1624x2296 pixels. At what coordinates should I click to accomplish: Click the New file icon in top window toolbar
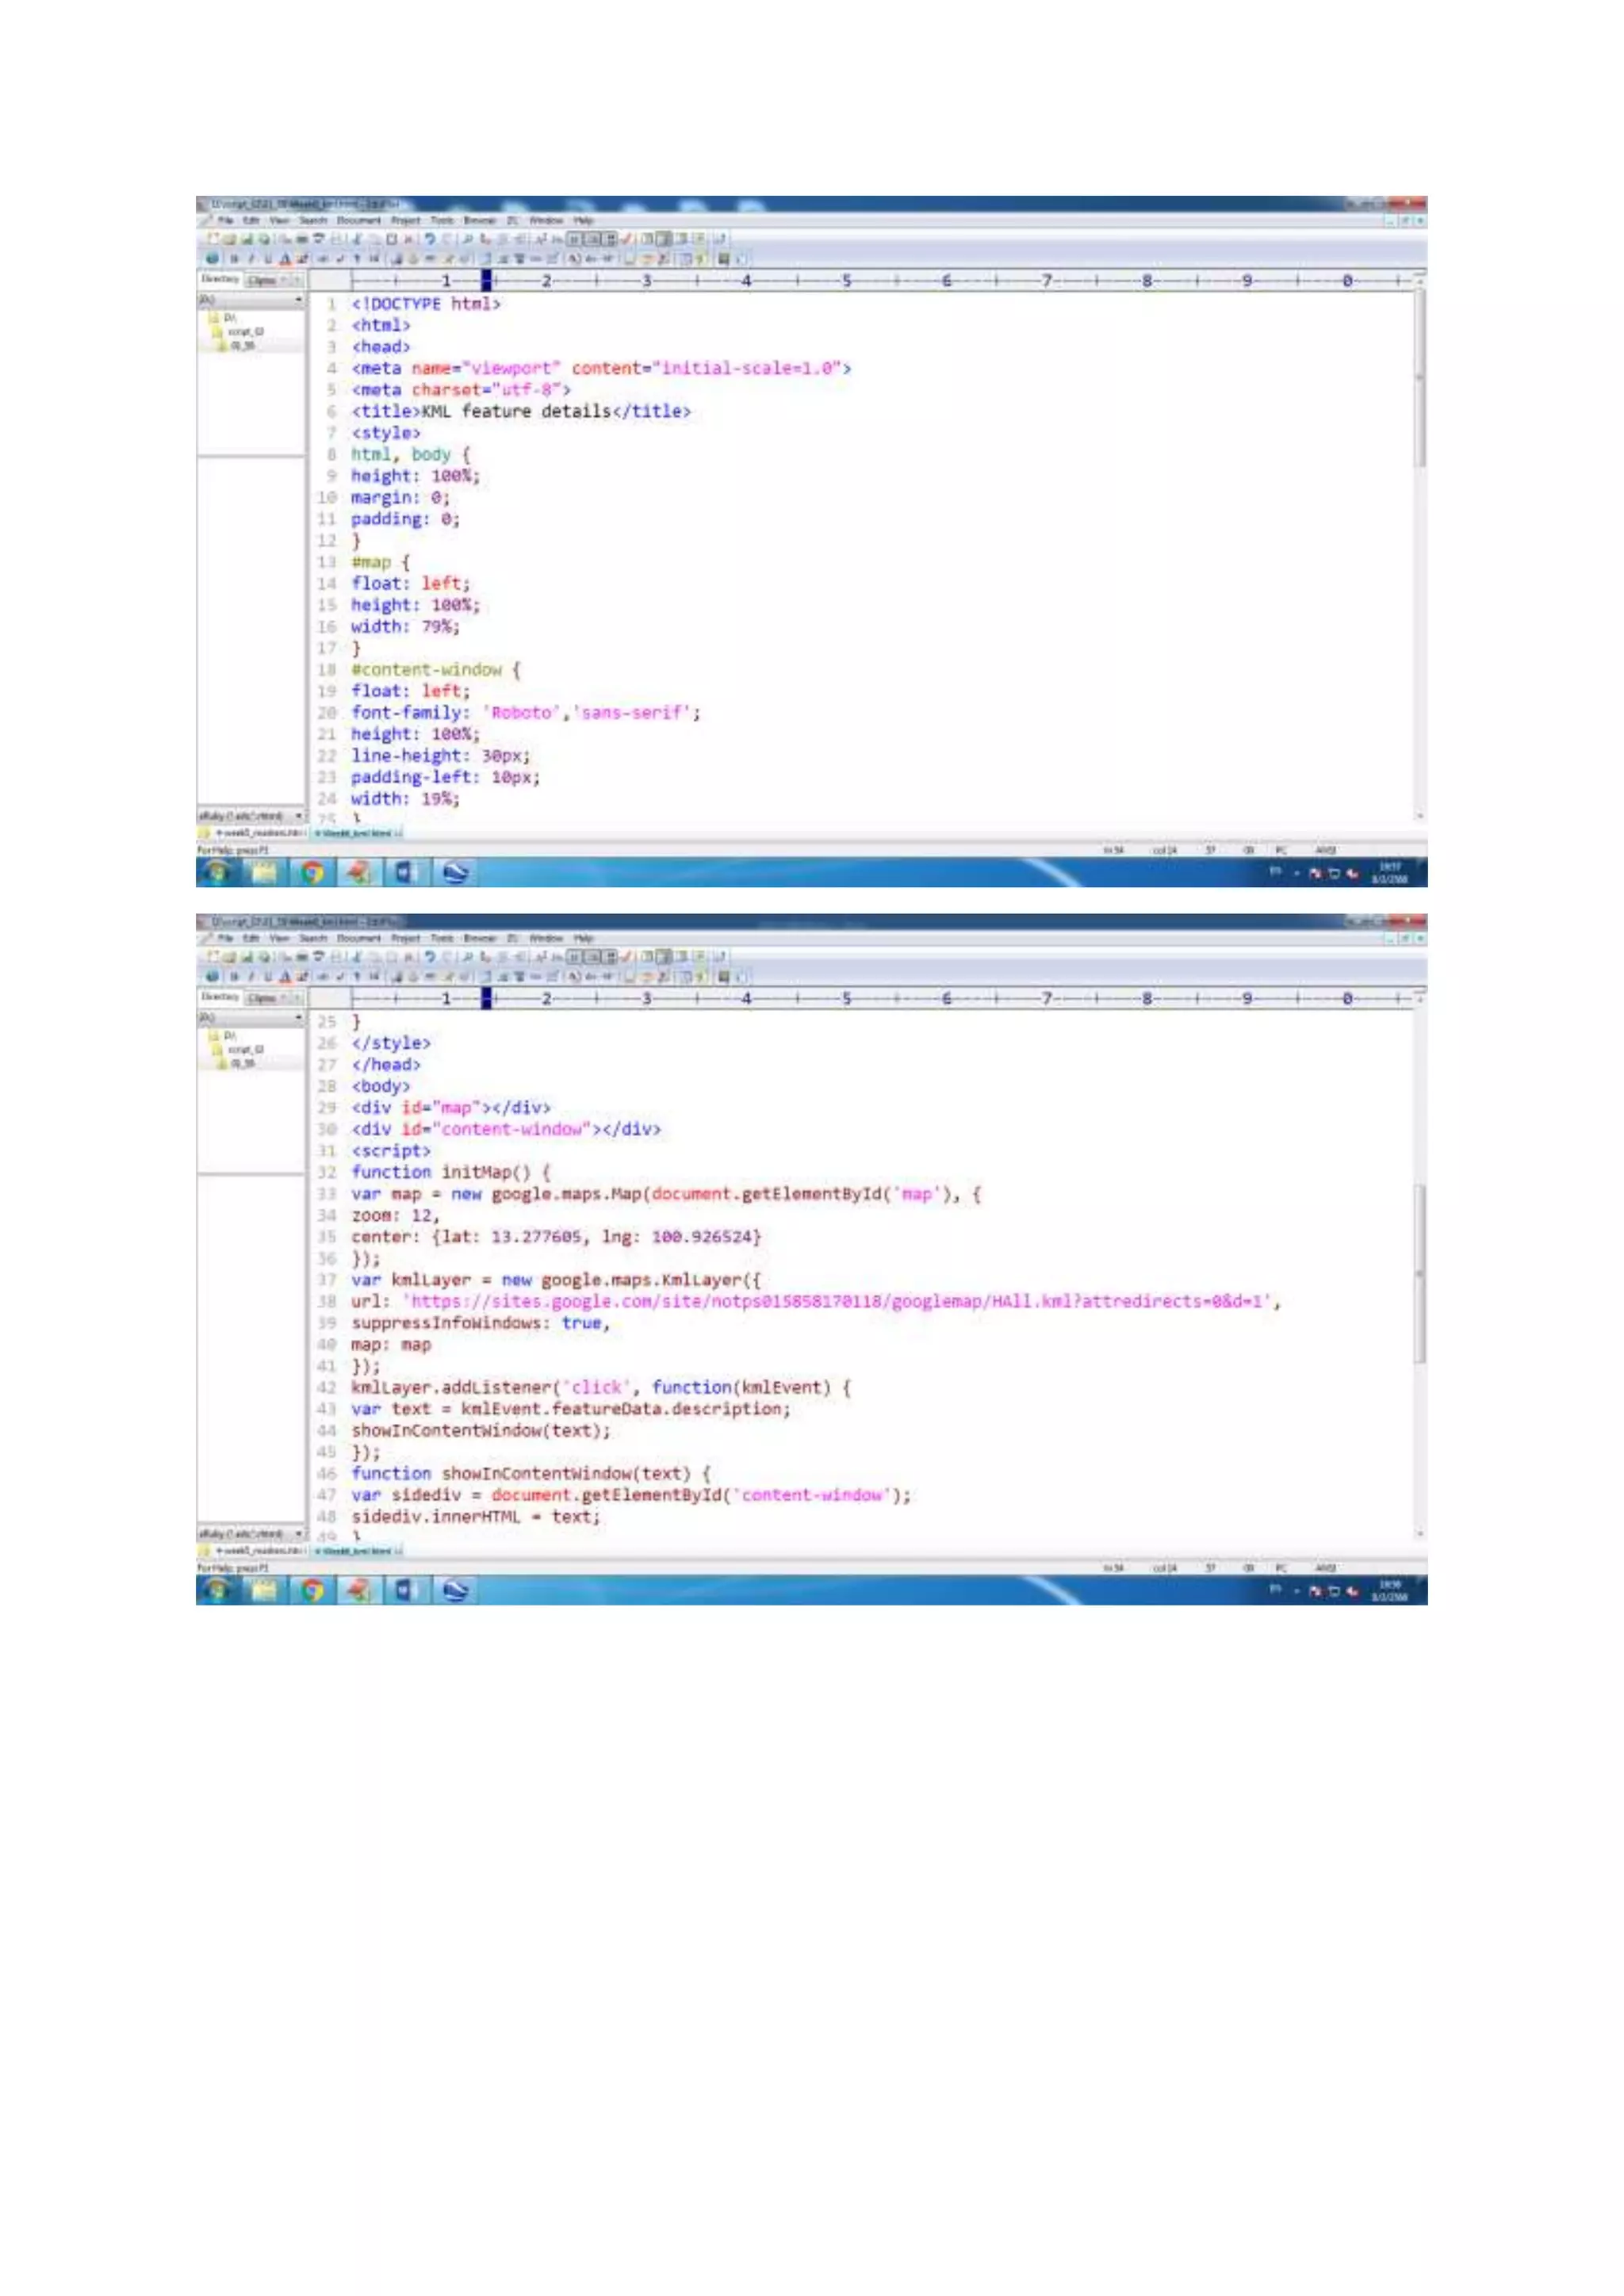pyautogui.click(x=213, y=239)
